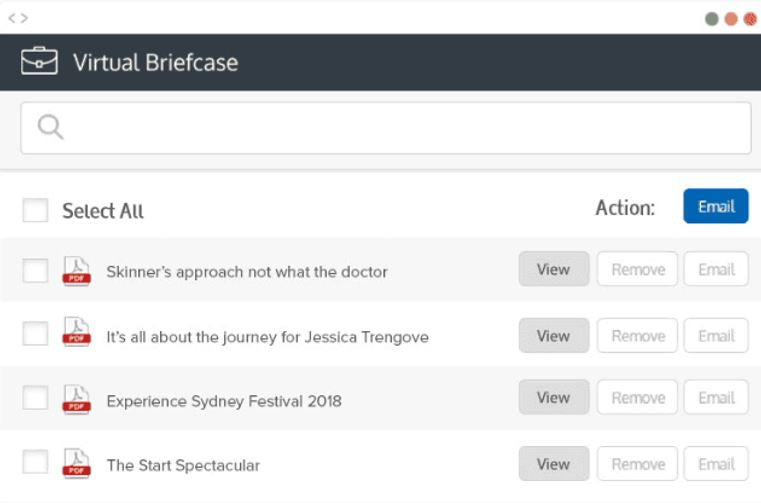
Task: Click the blue Email action button
Action: 716,206
